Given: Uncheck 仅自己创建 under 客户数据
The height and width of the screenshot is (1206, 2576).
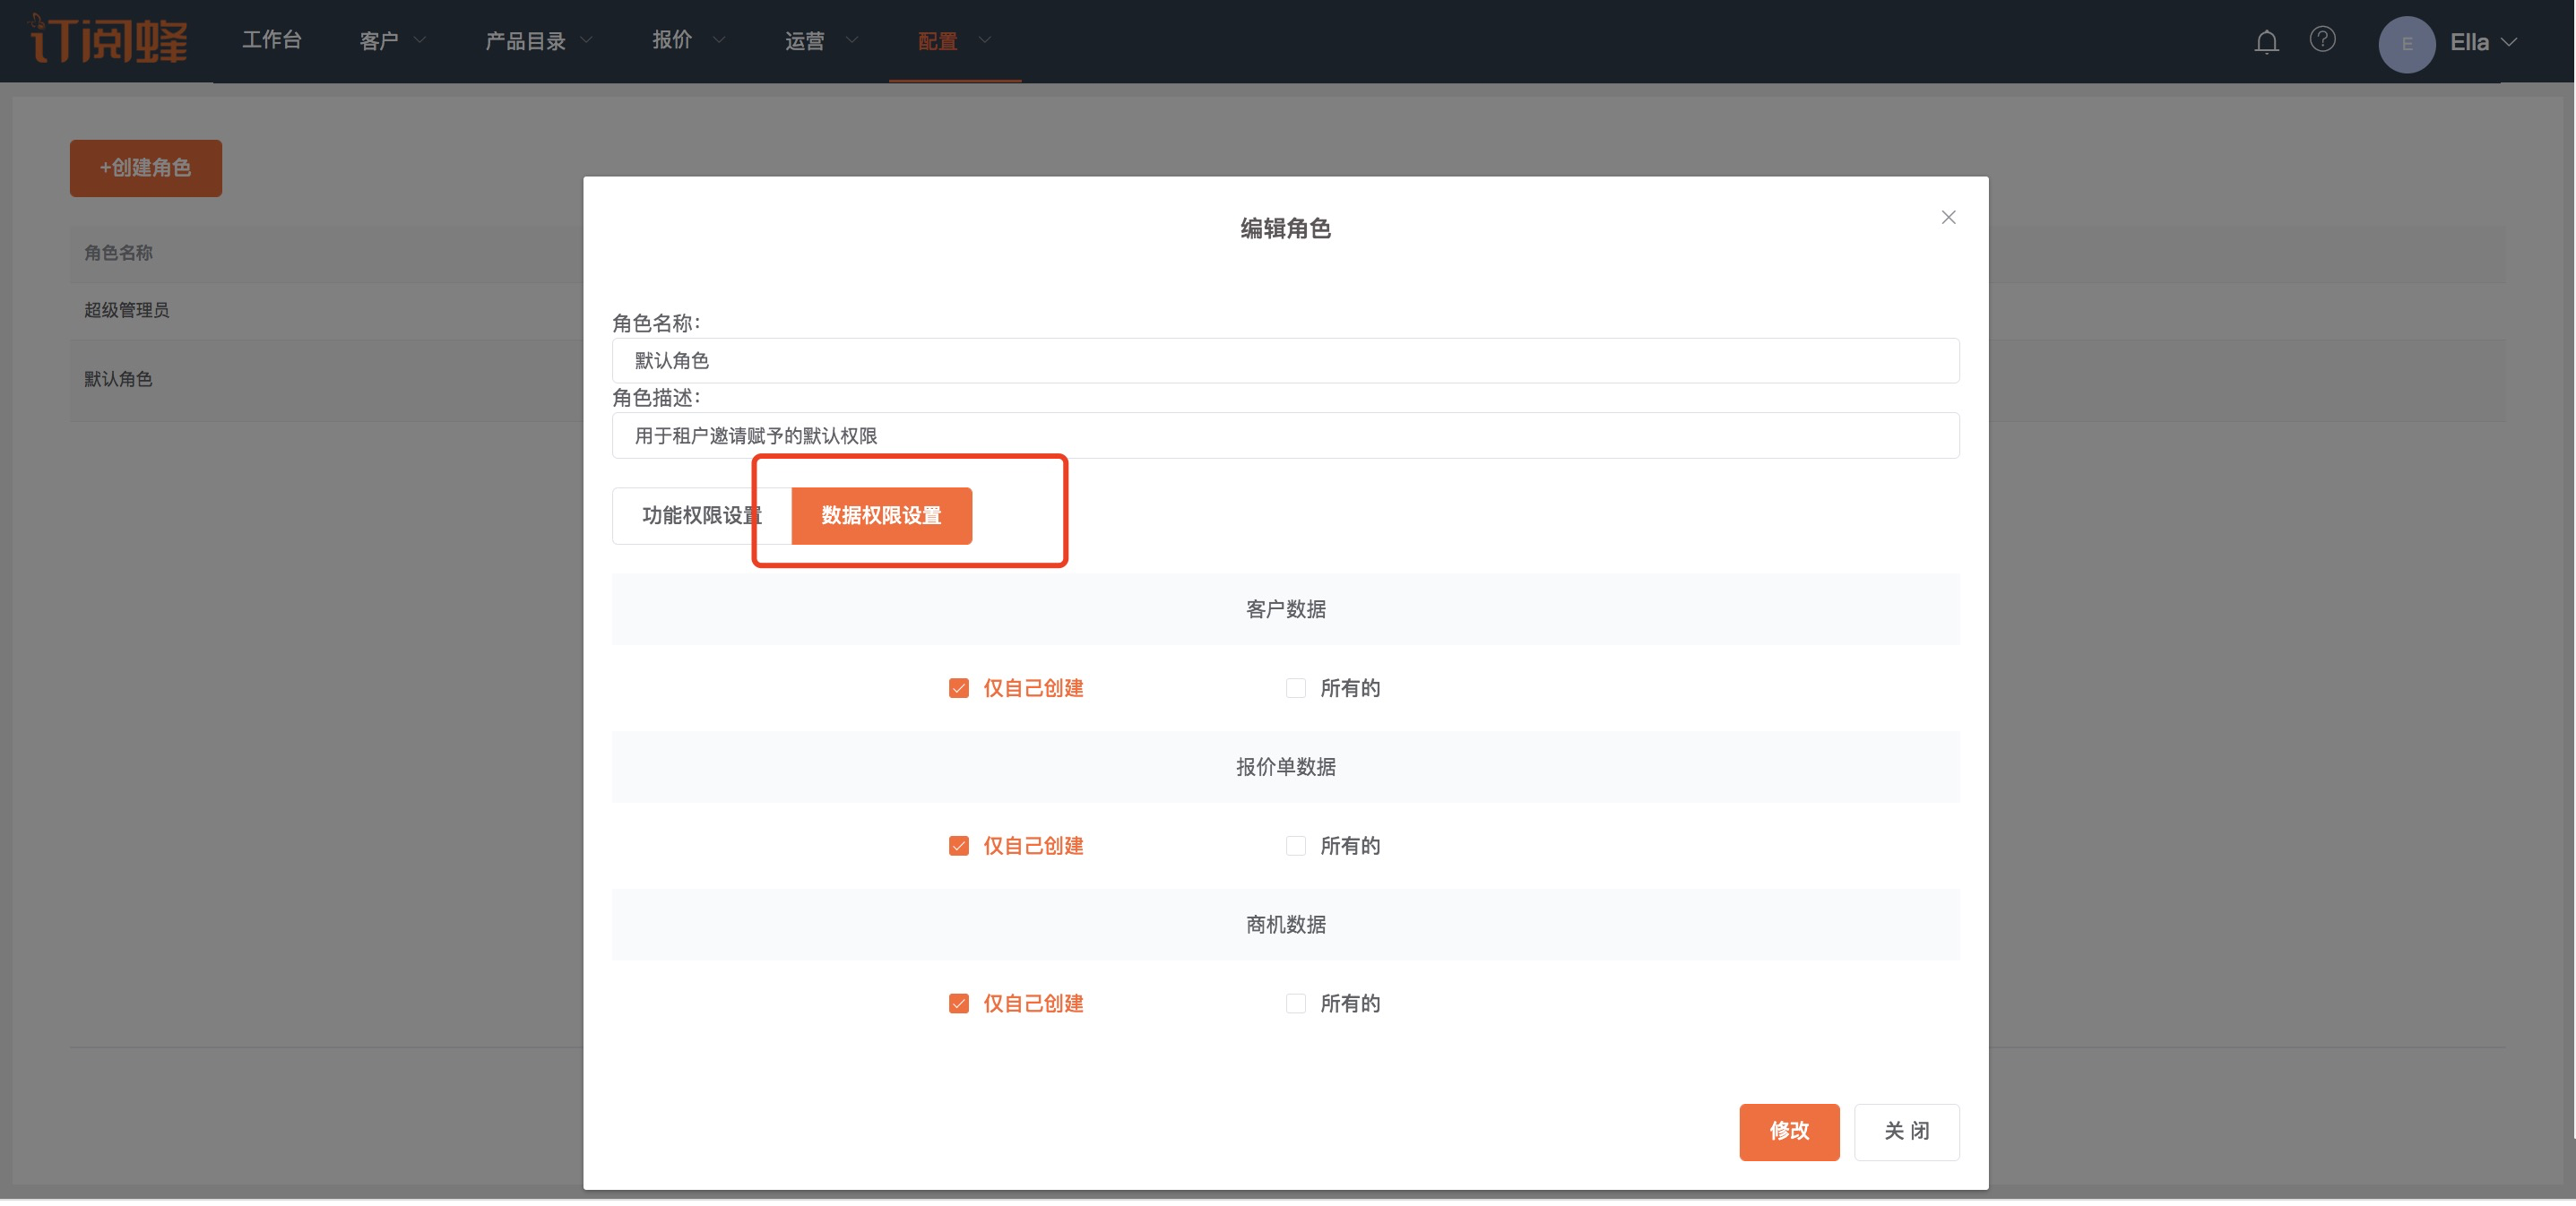Looking at the screenshot, I should [958, 688].
